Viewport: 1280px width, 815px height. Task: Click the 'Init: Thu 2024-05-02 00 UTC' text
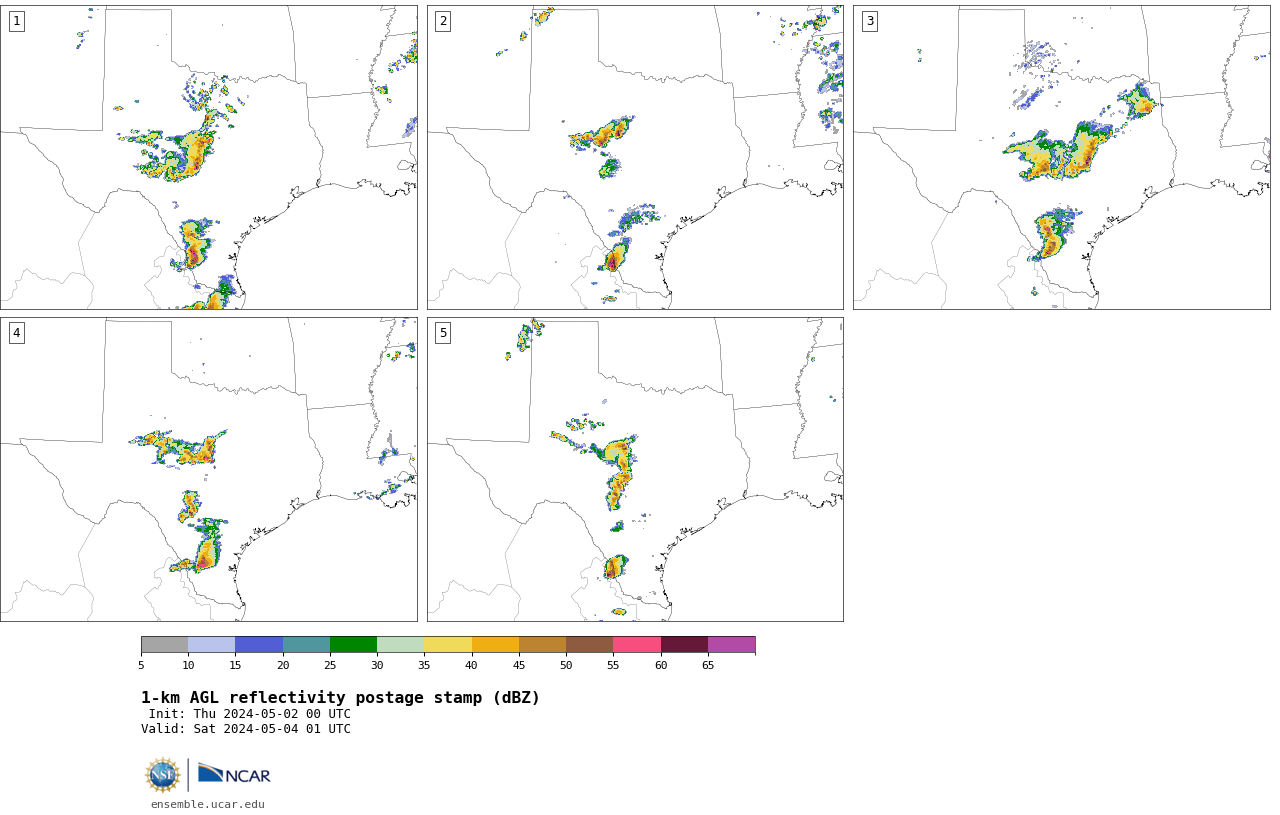[x=250, y=714]
